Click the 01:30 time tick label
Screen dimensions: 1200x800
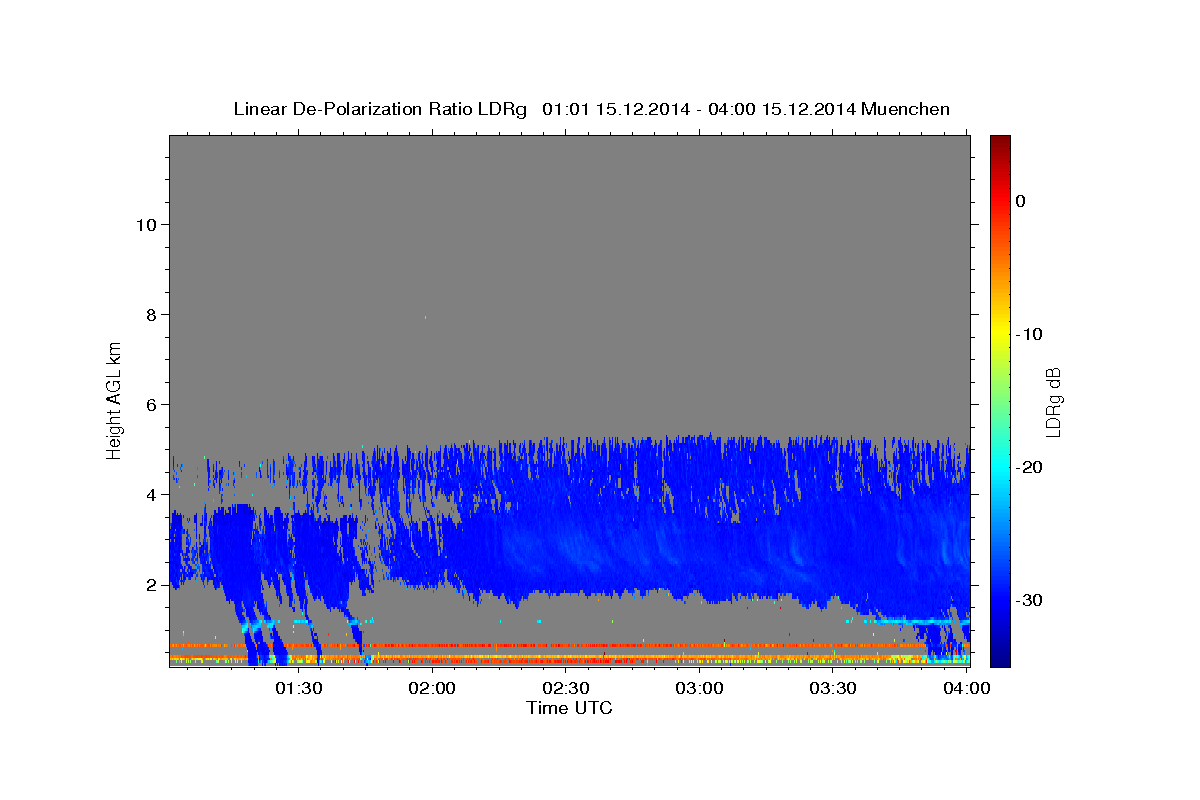click(299, 688)
